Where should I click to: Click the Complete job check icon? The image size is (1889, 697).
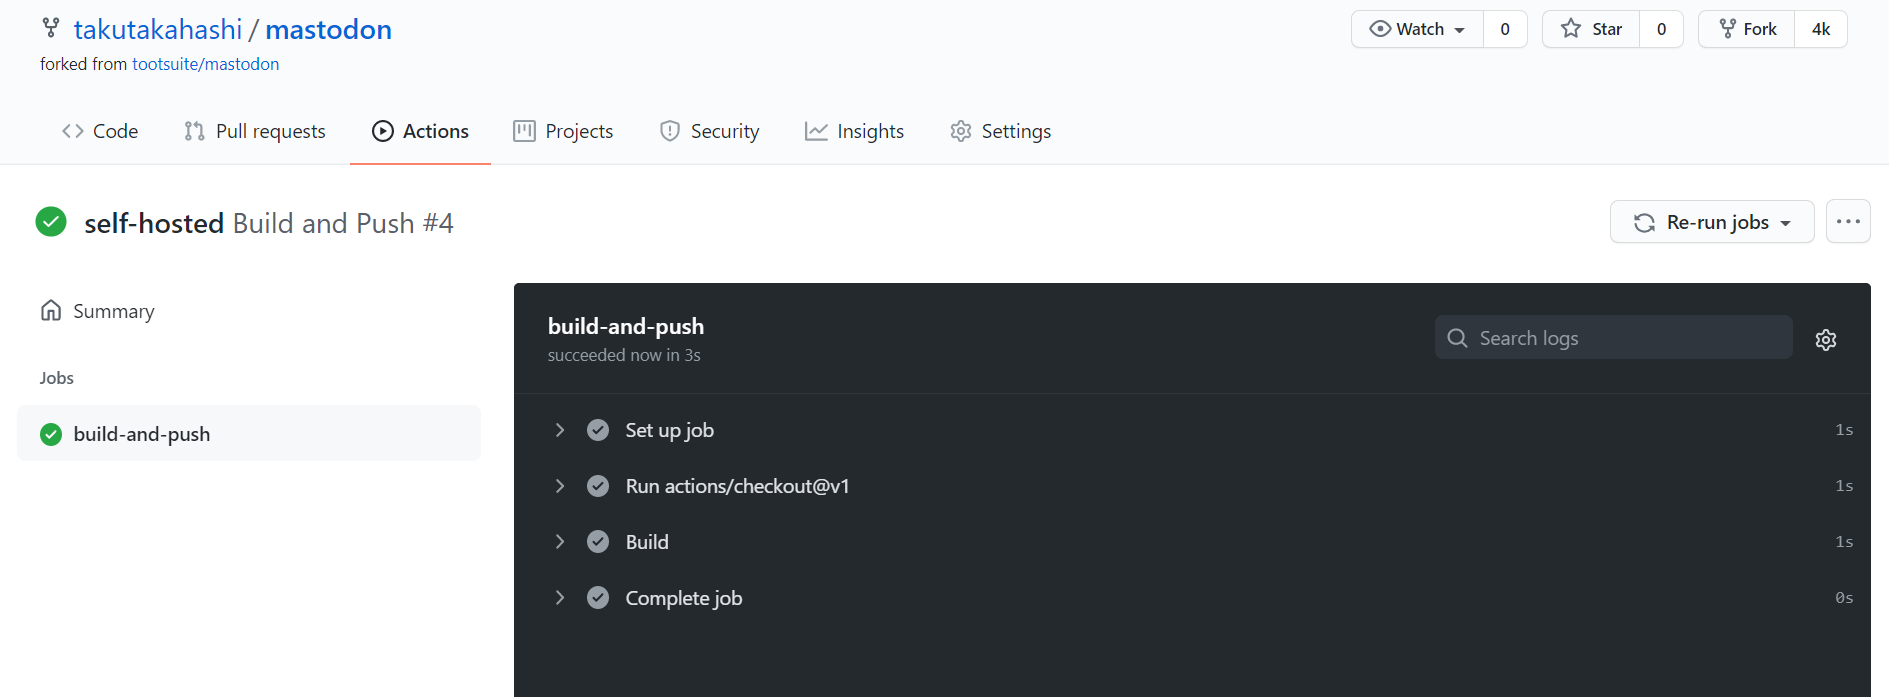(x=598, y=598)
